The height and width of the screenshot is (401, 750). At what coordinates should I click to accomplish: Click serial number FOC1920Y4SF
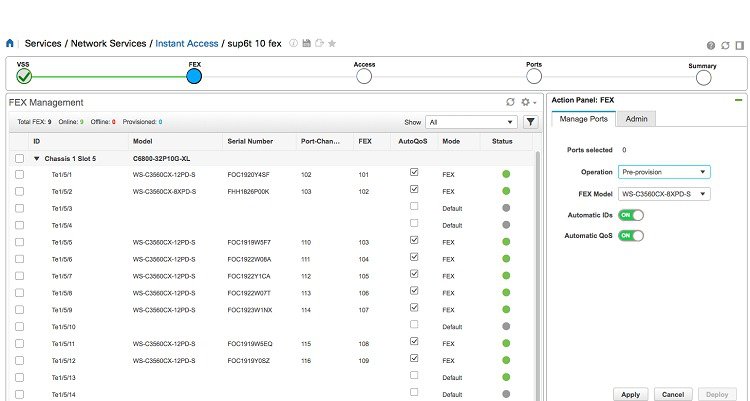[x=248, y=175]
